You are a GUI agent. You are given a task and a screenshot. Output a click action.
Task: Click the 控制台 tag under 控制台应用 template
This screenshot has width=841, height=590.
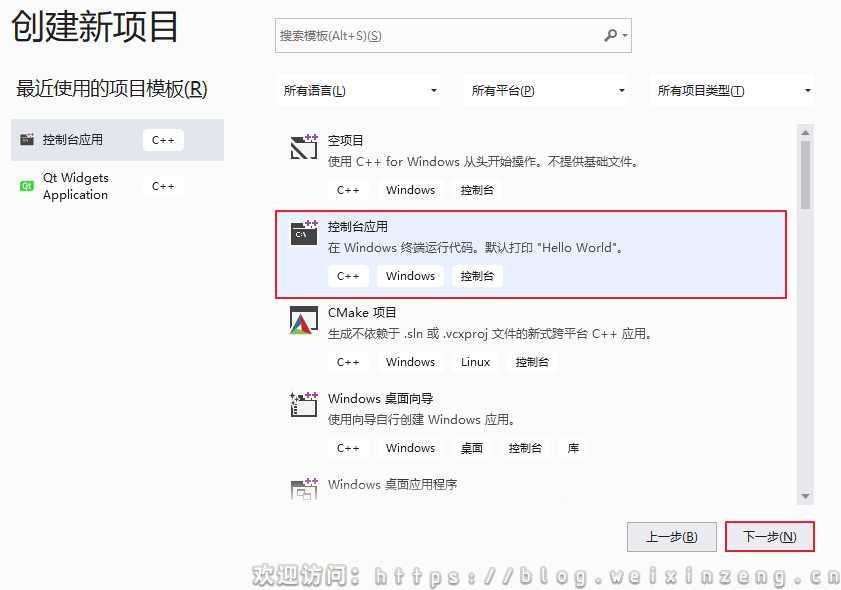point(477,276)
